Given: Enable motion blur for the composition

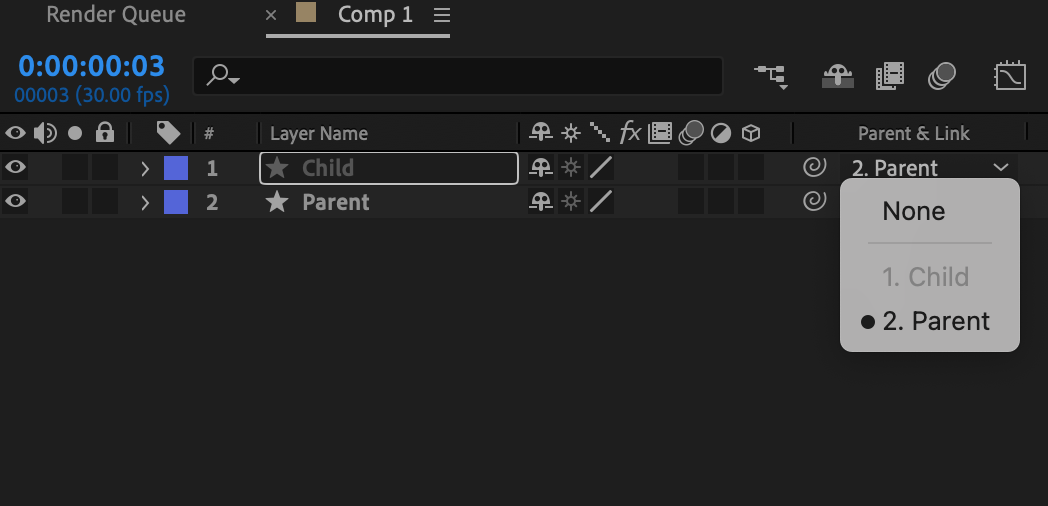Looking at the screenshot, I should (x=941, y=76).
